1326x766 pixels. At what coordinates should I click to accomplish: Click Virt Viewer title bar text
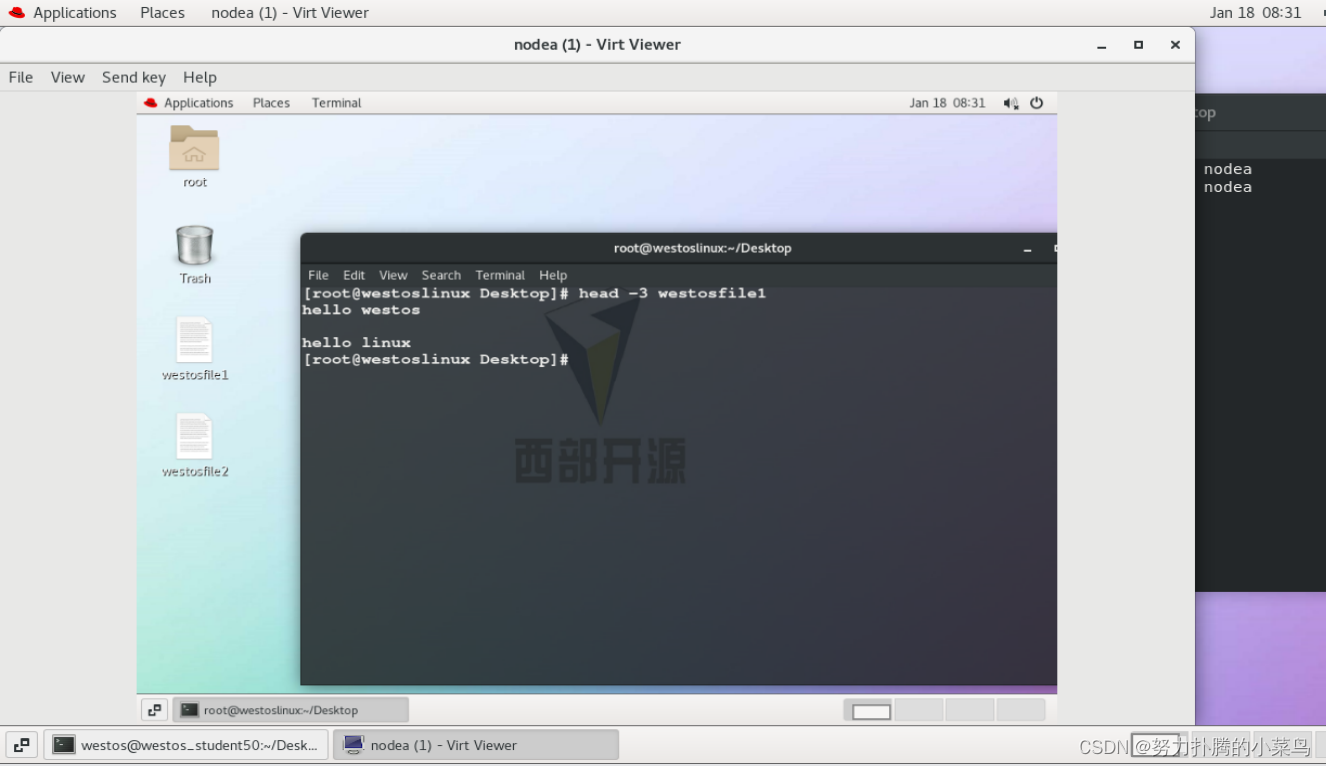click(597, 44)
